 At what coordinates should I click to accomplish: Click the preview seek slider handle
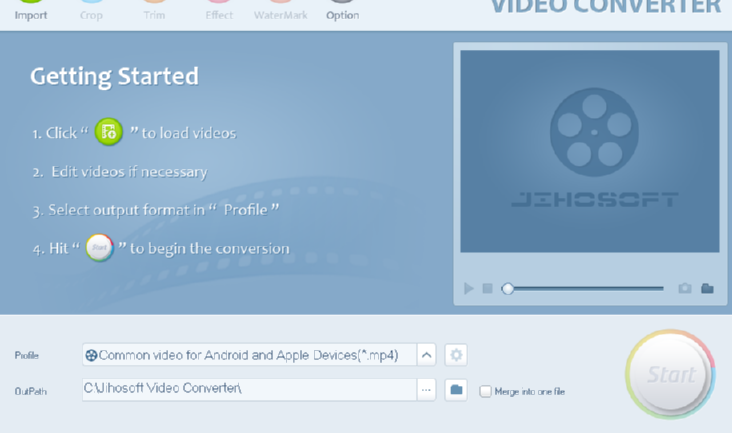[x=507, y=288]
